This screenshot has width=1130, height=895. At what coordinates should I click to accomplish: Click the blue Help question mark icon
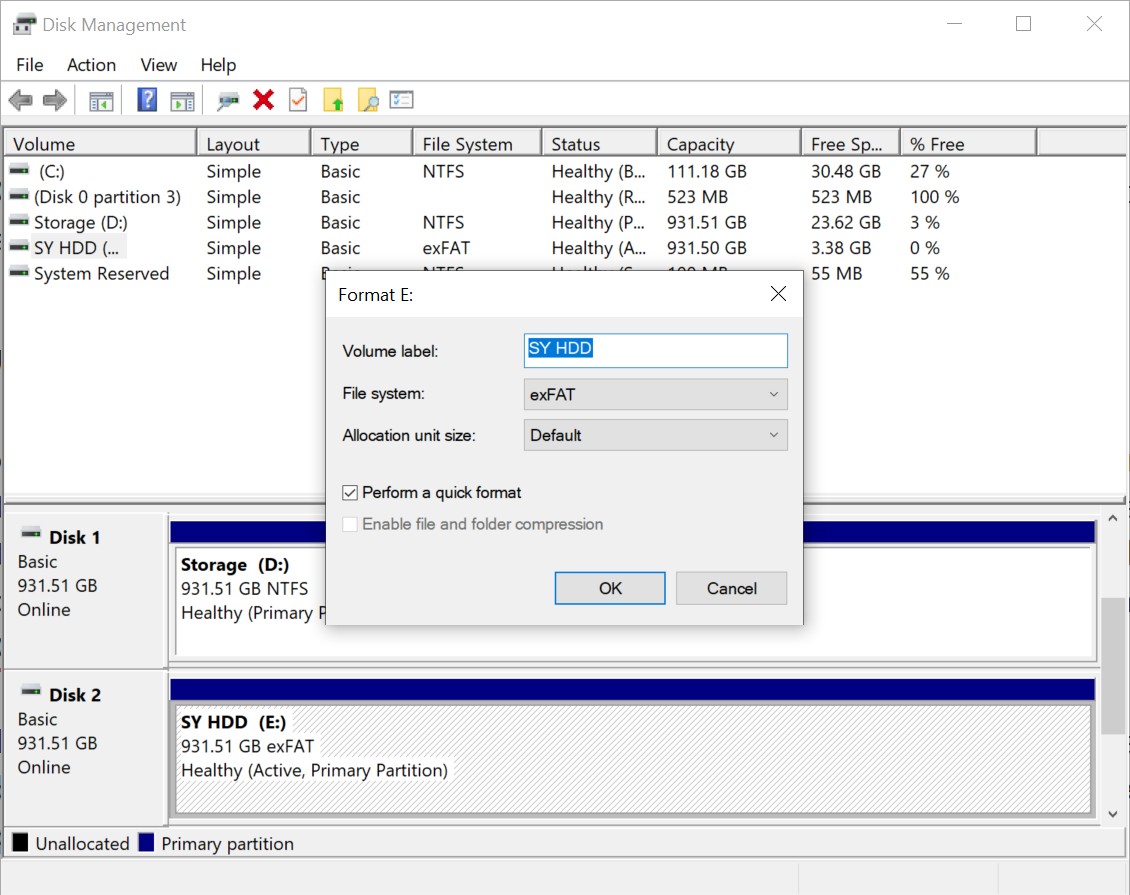[147, 100]
